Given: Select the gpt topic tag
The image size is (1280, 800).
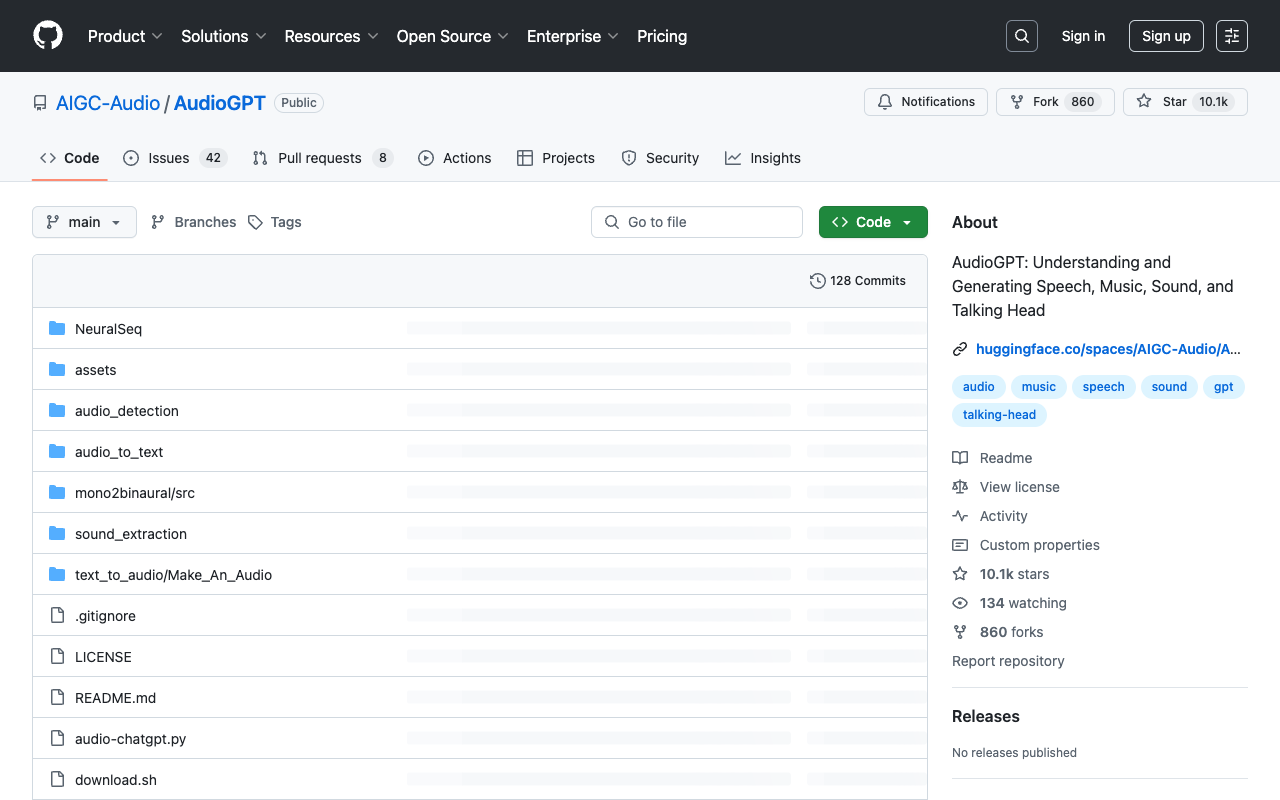Looking at the screenshot, I should coord(1224,387).
